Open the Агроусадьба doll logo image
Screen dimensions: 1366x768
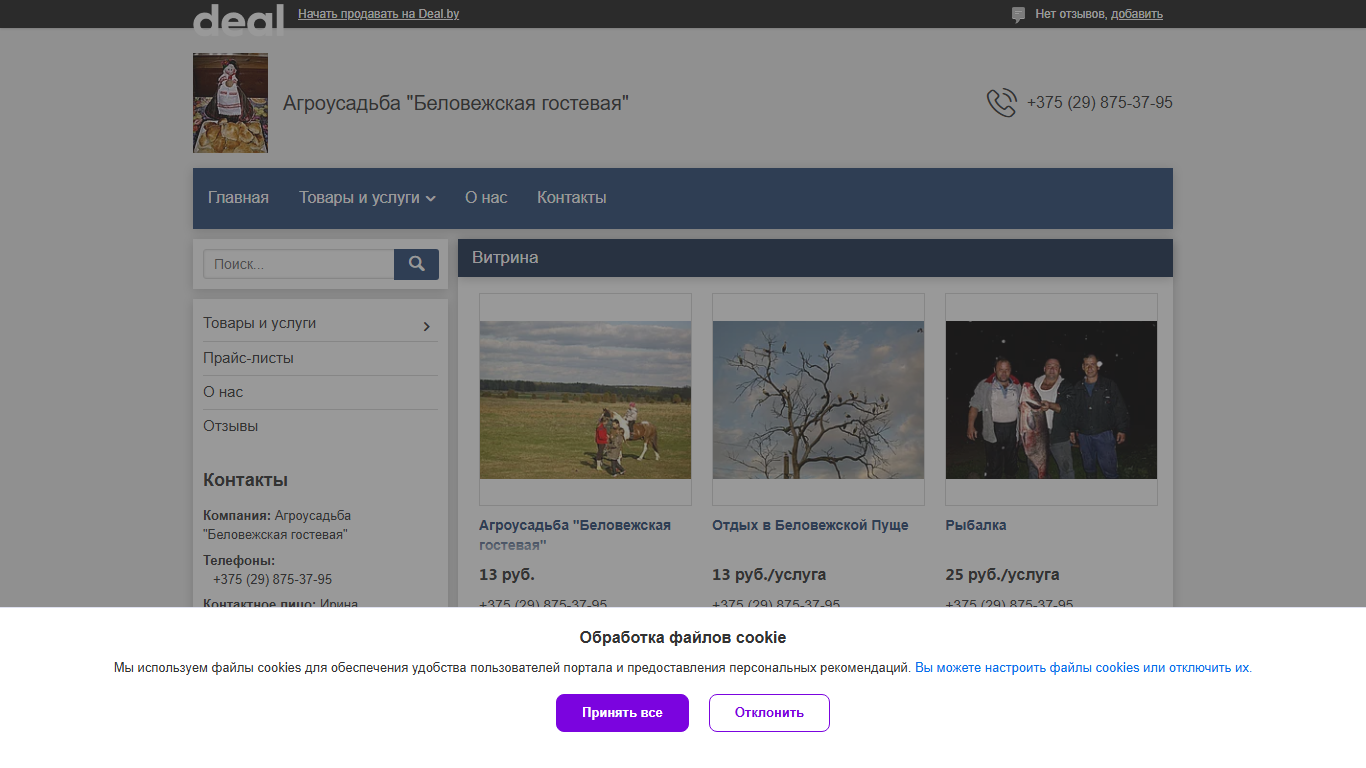coord(230,103)
